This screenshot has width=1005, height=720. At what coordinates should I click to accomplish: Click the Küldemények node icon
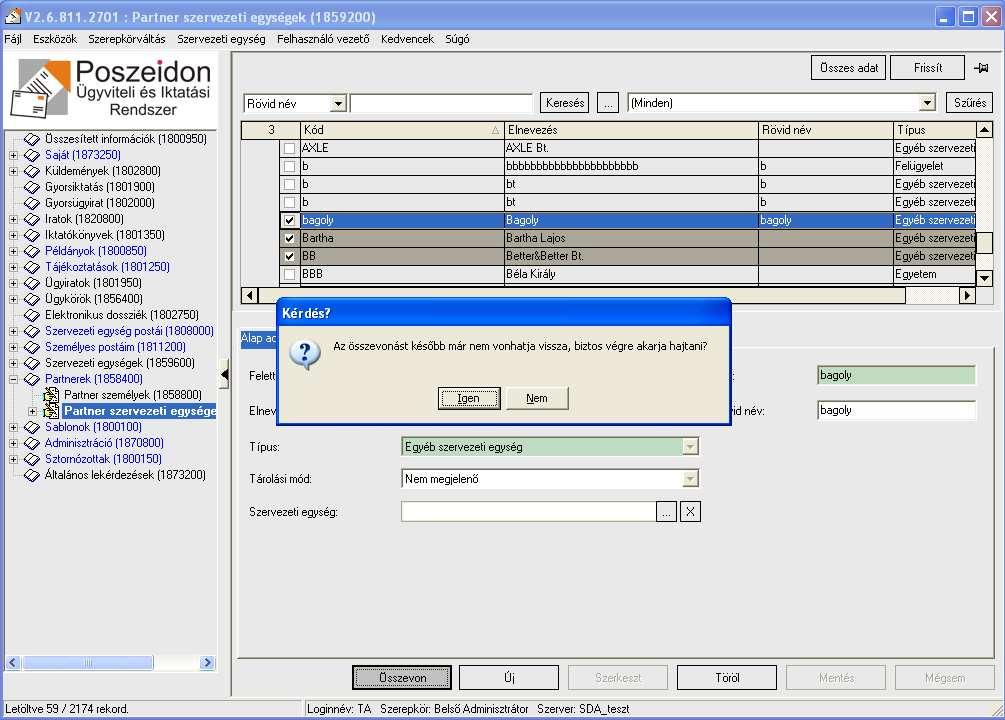(31, 171)
